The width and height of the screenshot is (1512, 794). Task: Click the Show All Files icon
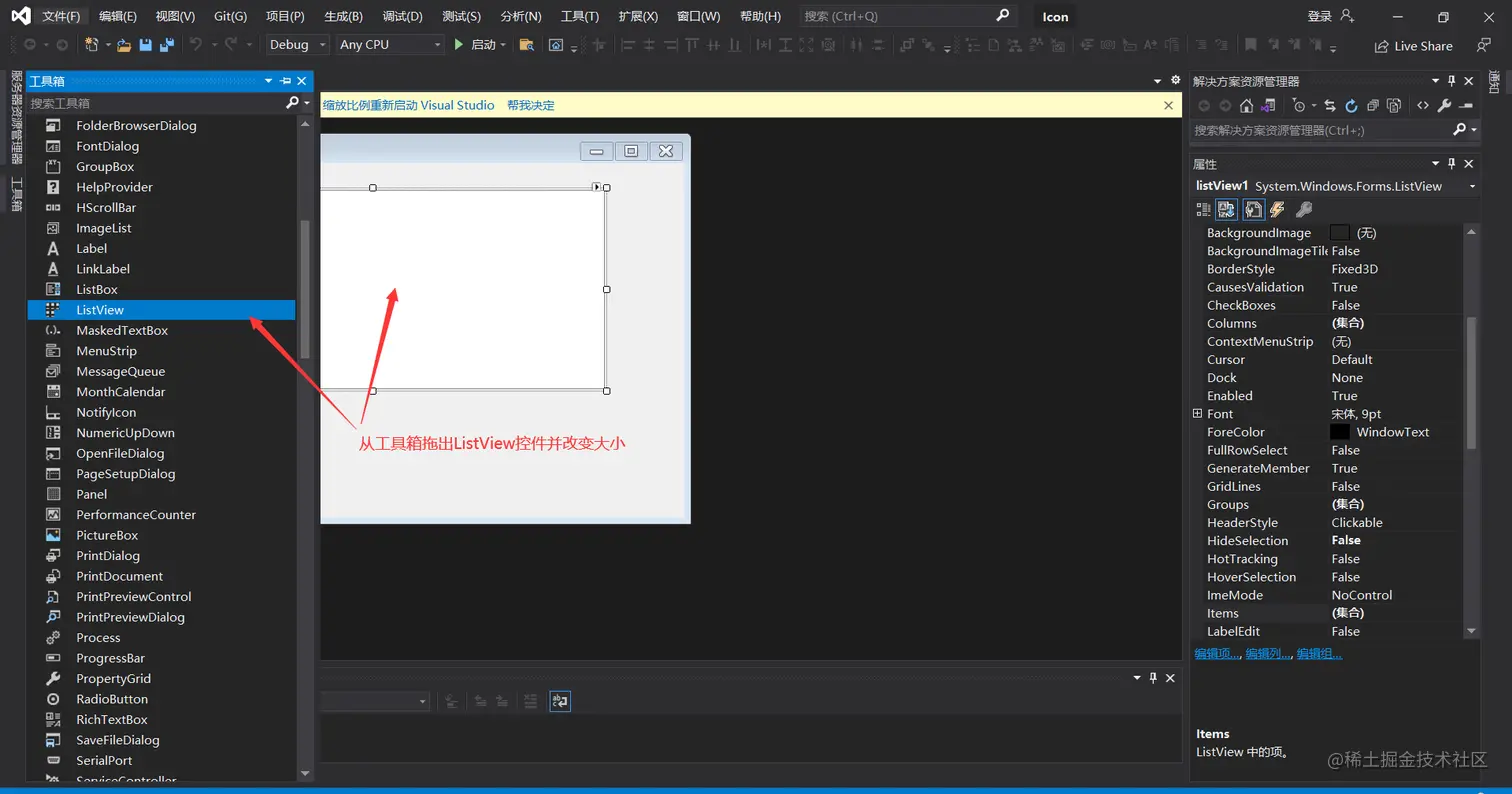[x=1394, y=105]
